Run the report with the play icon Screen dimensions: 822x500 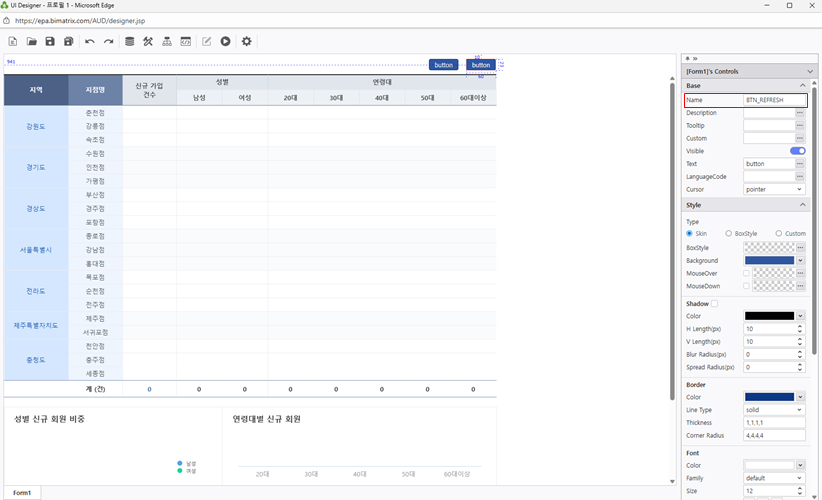(x=226, y=41)
